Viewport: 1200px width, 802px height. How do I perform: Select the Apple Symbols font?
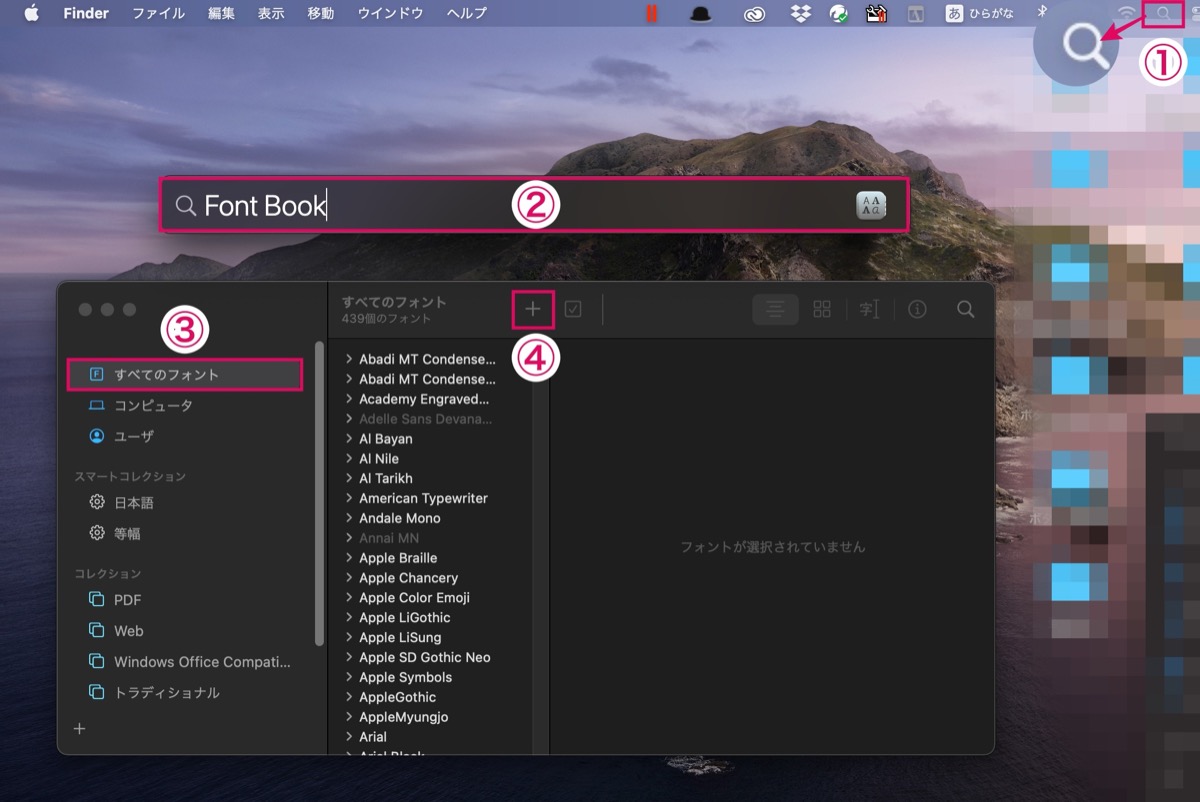tap(406, 677)
